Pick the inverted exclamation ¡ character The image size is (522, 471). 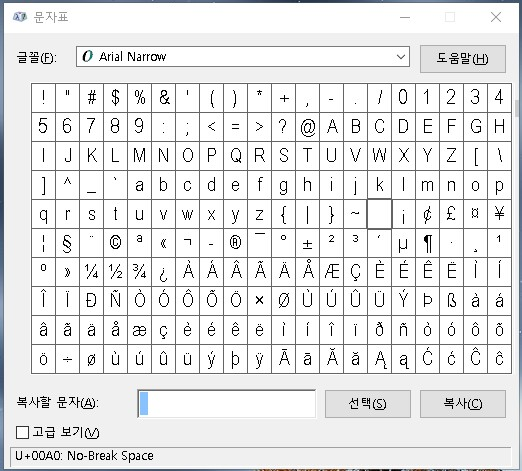(403, 214)
